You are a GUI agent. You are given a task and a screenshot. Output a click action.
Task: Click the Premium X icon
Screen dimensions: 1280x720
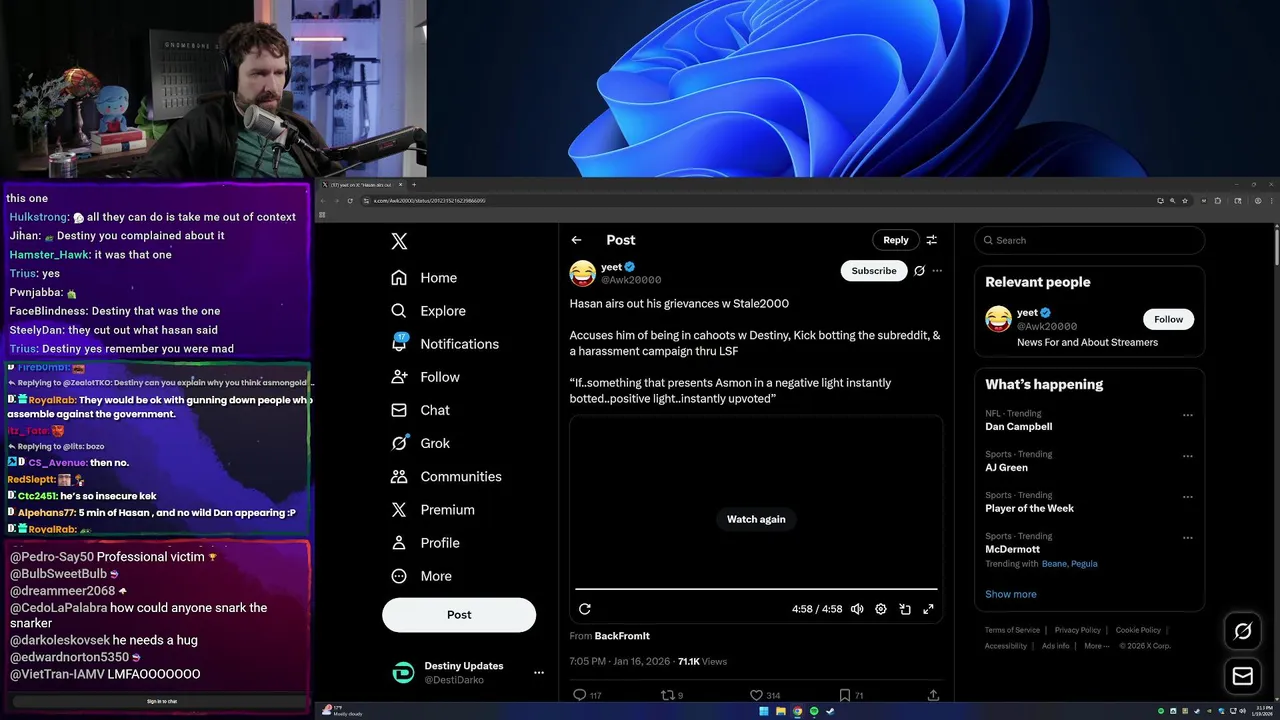coord(399,510)
